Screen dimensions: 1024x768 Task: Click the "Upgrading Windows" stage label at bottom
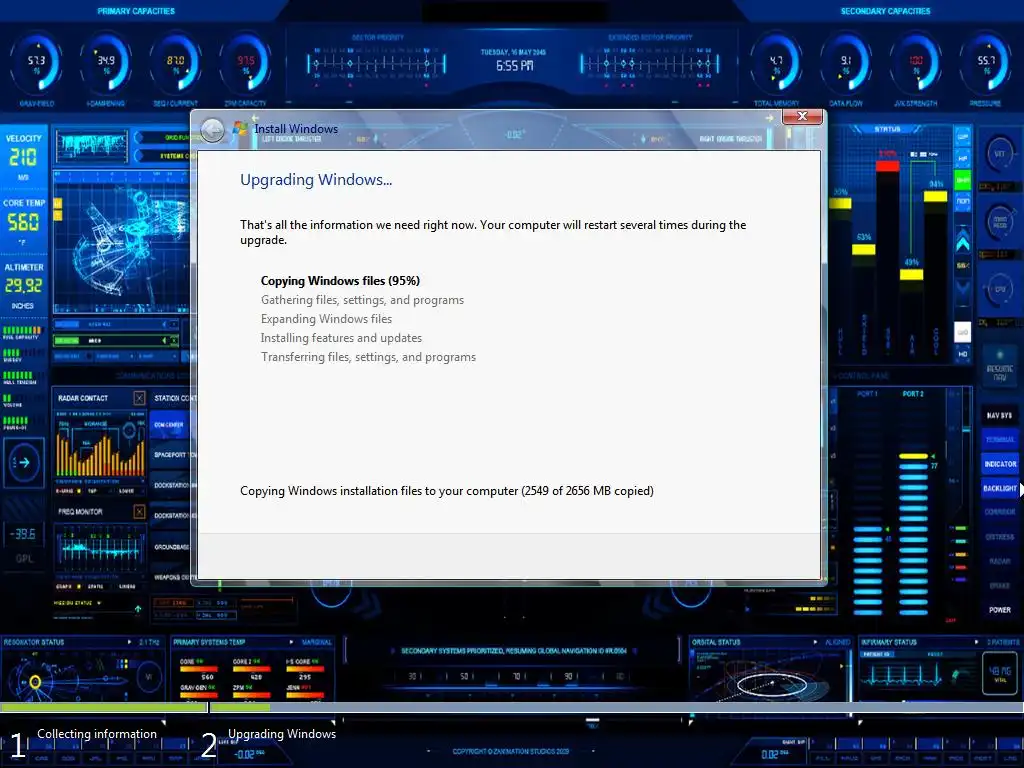pyautogui.click(x=281, y=734)
